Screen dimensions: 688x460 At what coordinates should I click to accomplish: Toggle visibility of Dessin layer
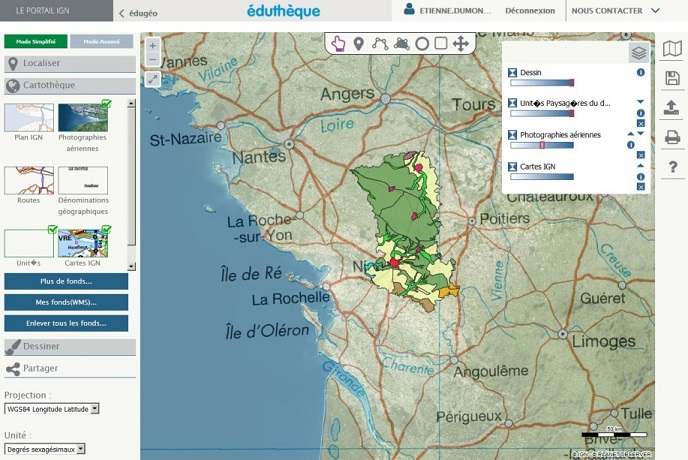pyautogui.click(x=512, y=72)
